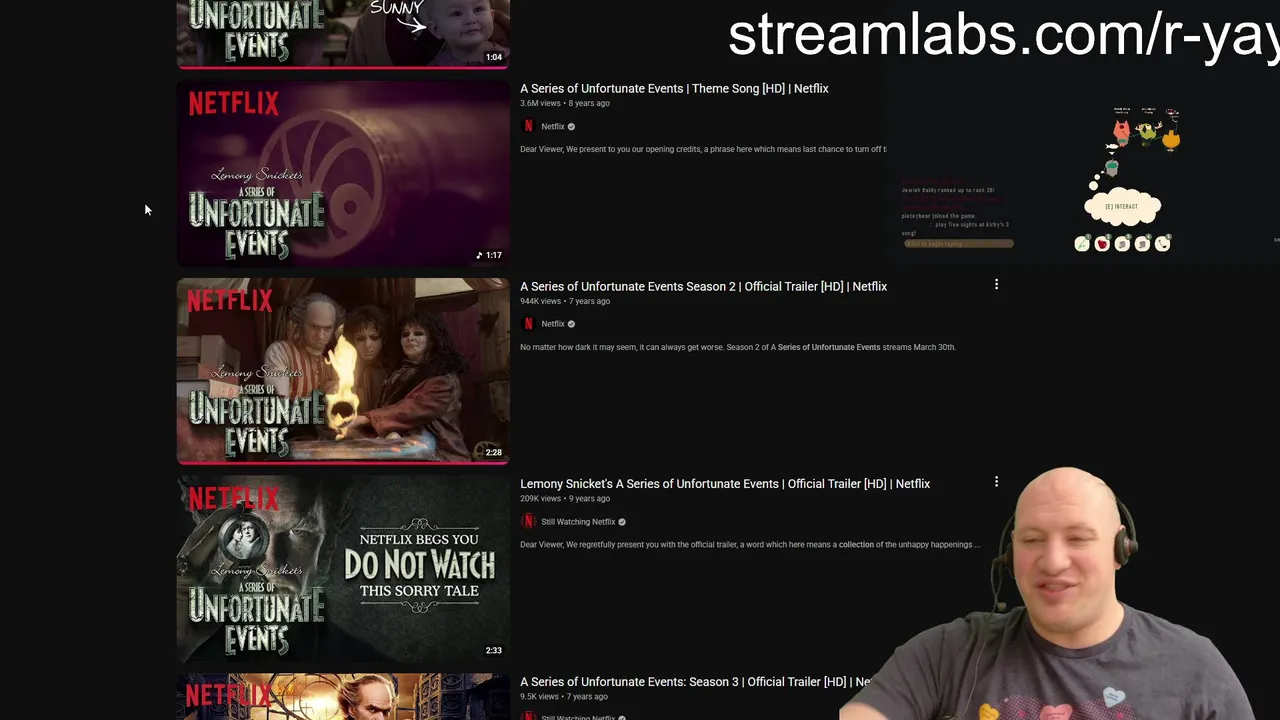1280x720 pixels.
Task: Open the Netflix channel name under Theme Song
Action: (x=553, y=127)
